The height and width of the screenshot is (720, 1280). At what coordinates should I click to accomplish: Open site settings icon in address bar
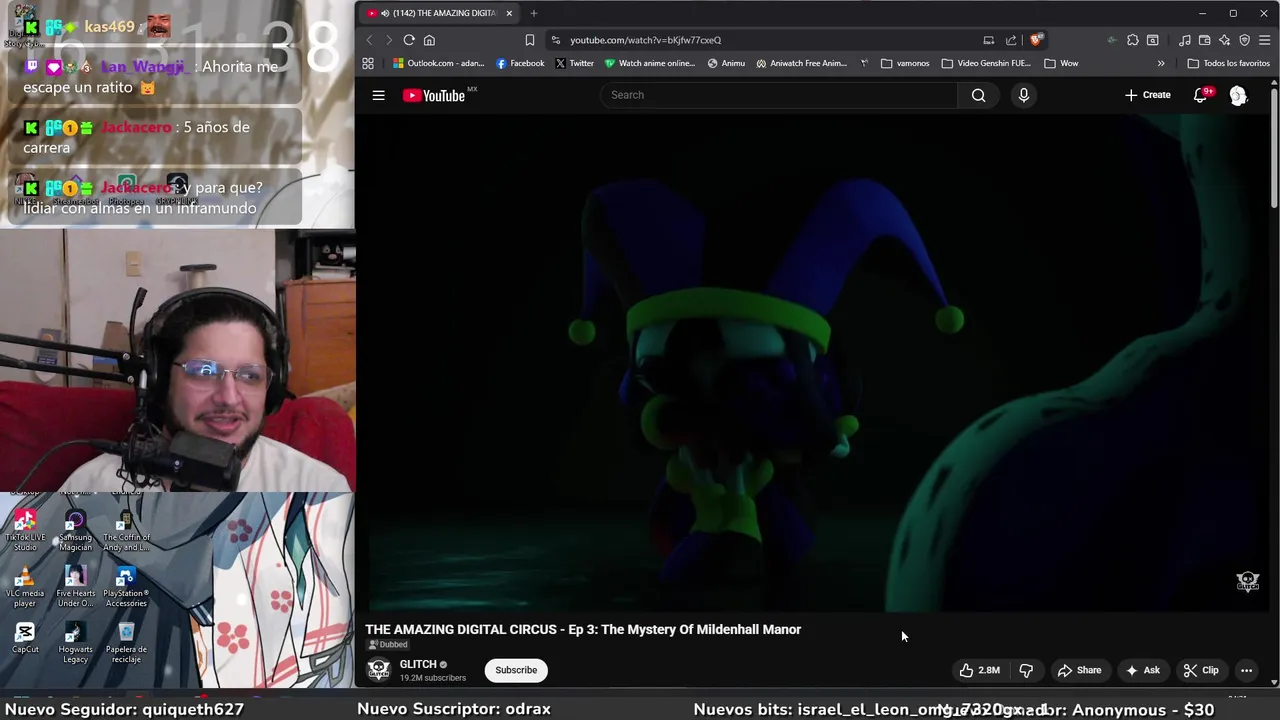[x=555, y=40]
